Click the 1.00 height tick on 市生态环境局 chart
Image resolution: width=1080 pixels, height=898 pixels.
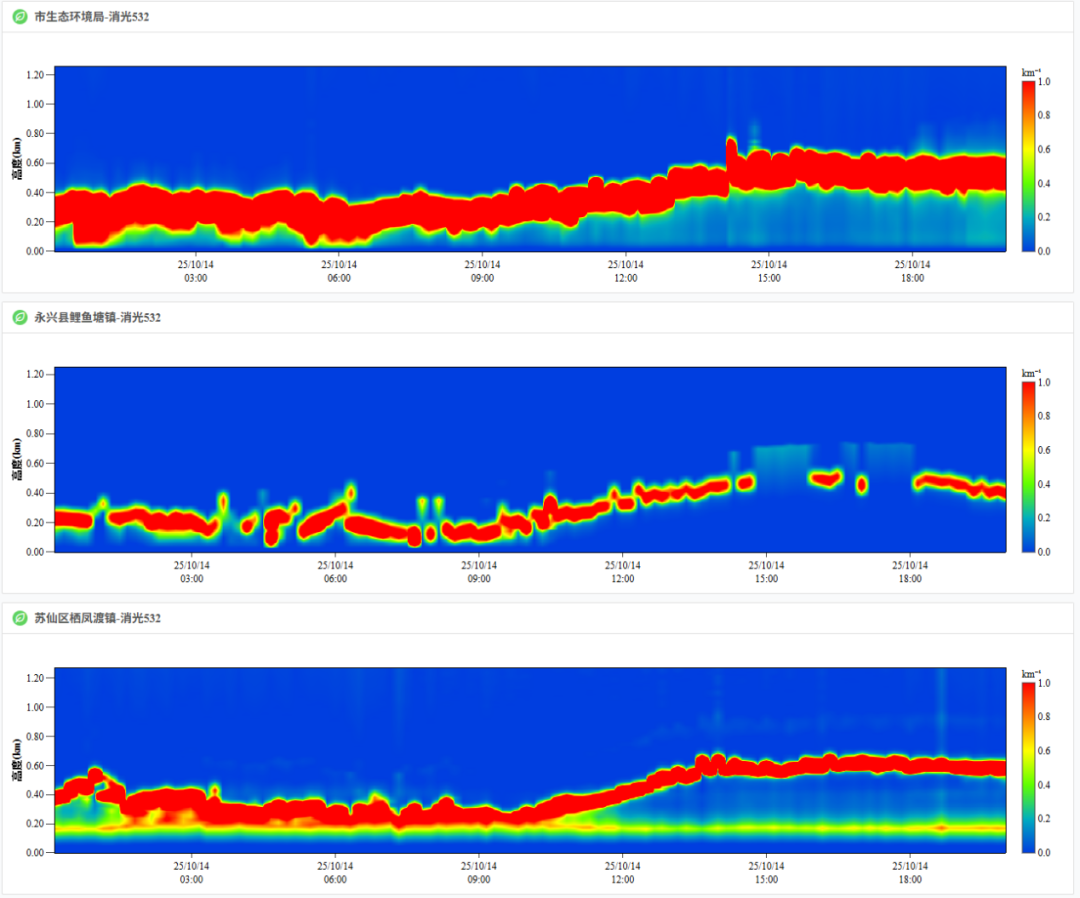[x=37, y=104]
